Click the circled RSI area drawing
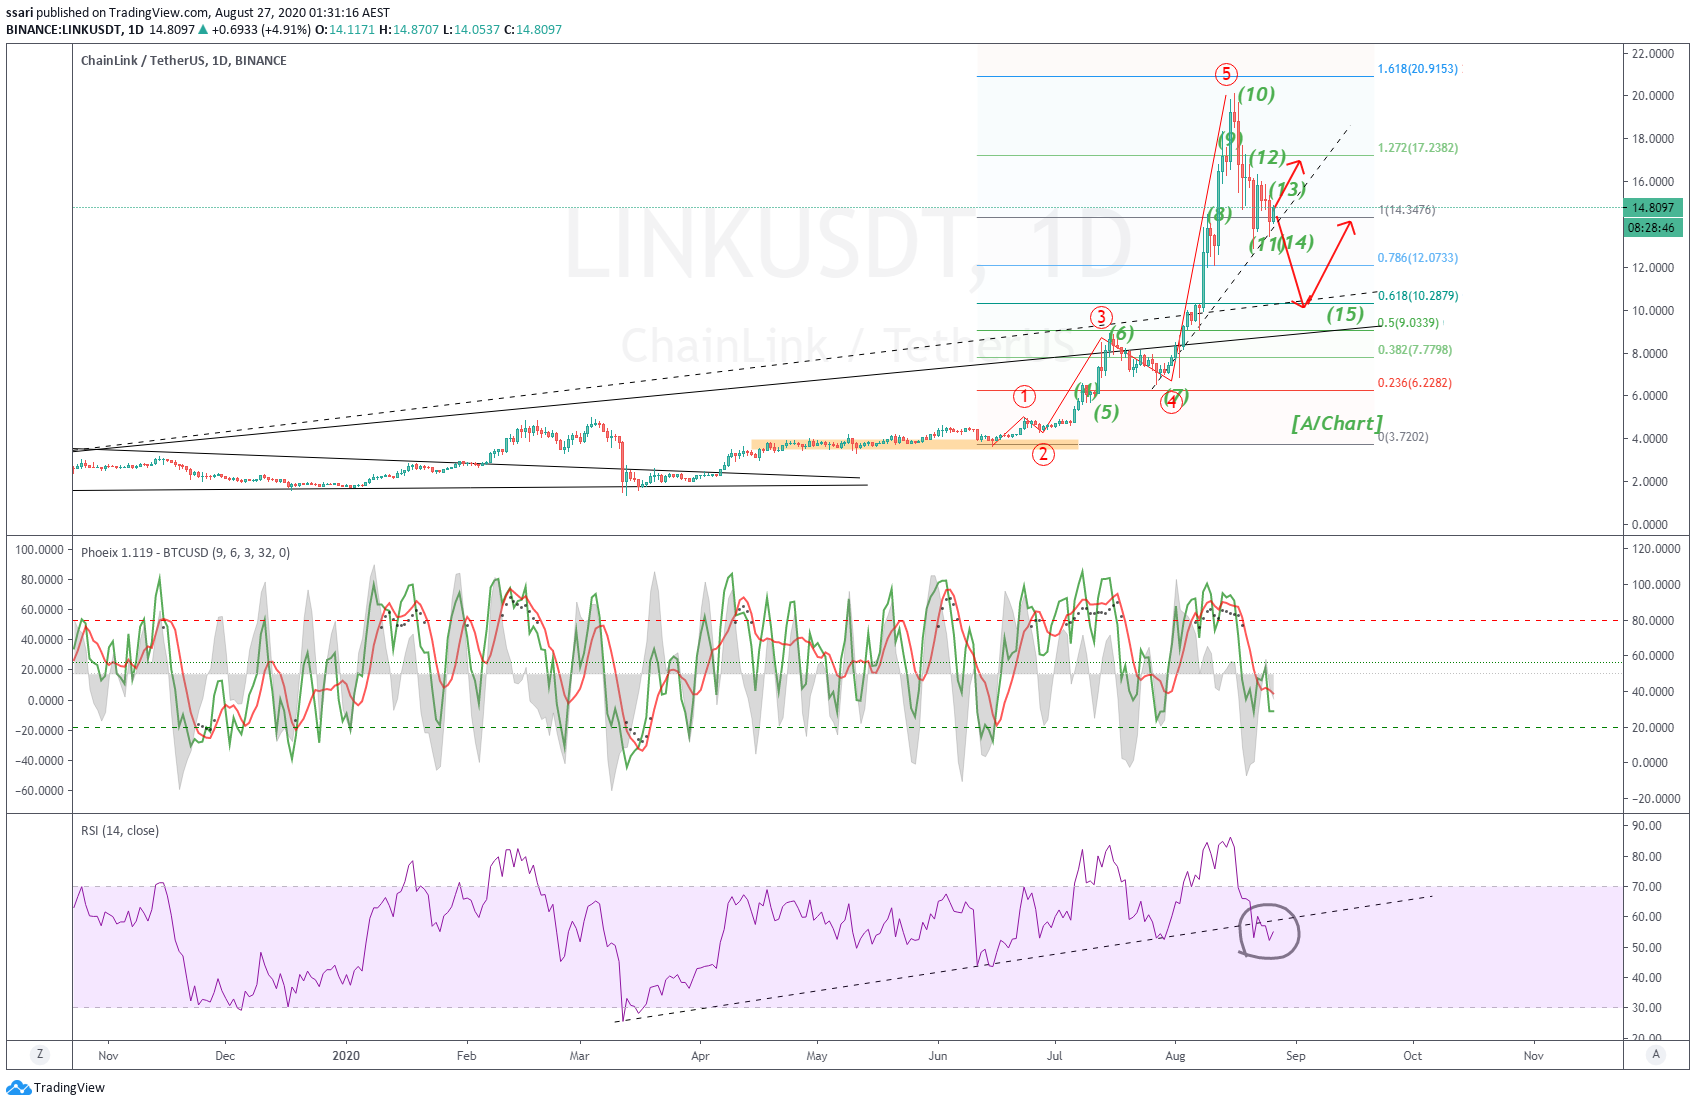 click(1268, 931)
